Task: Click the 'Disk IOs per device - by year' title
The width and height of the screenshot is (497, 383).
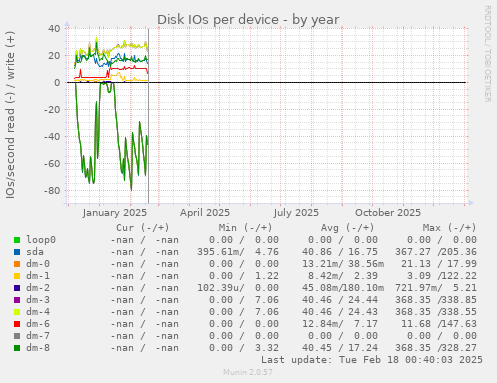Action: pos(248,20)
